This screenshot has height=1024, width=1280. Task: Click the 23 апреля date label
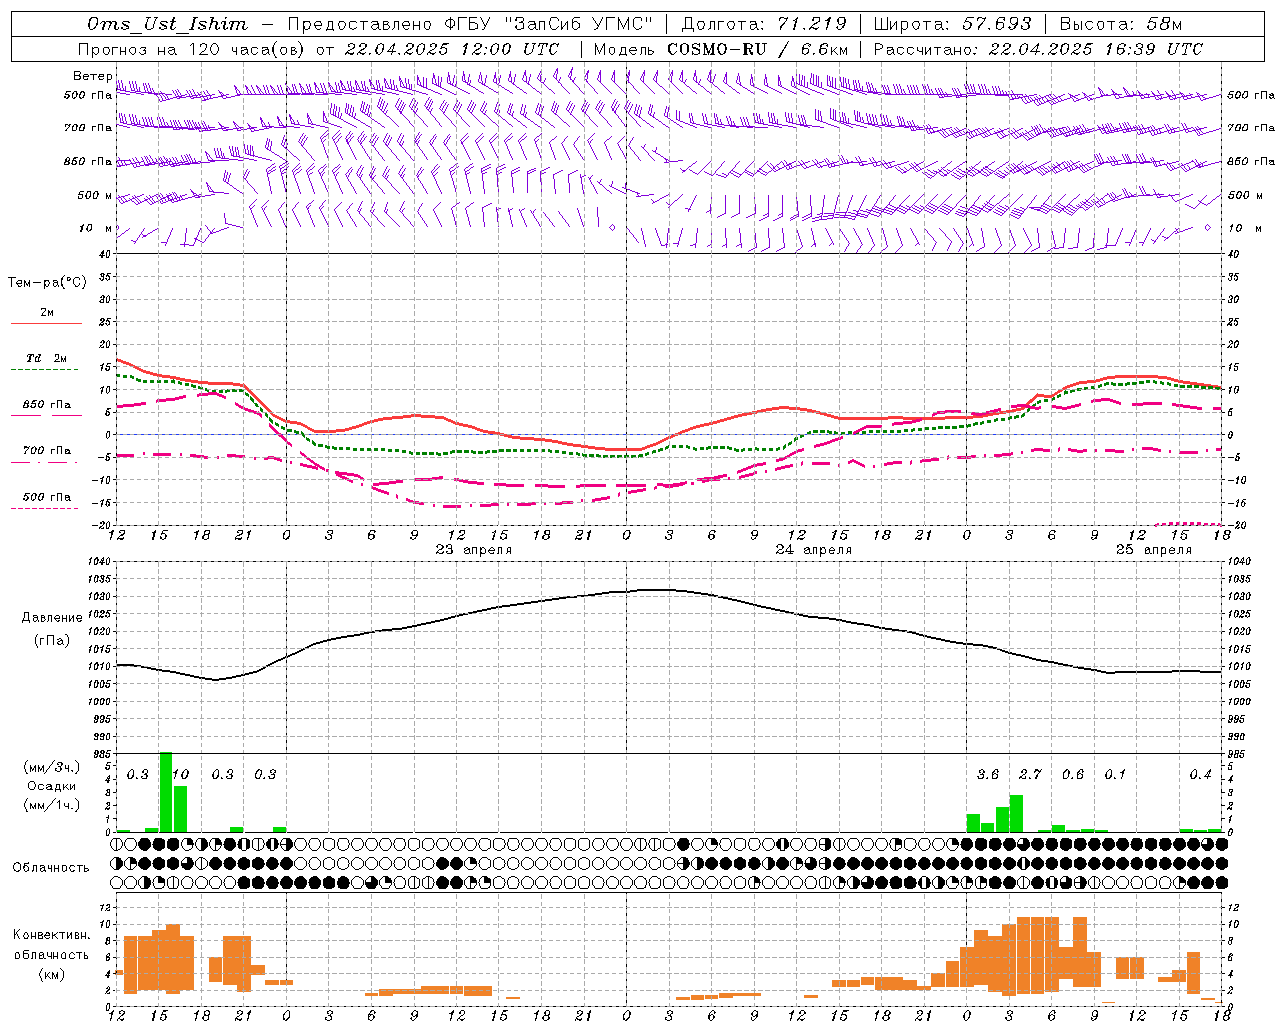474,550
